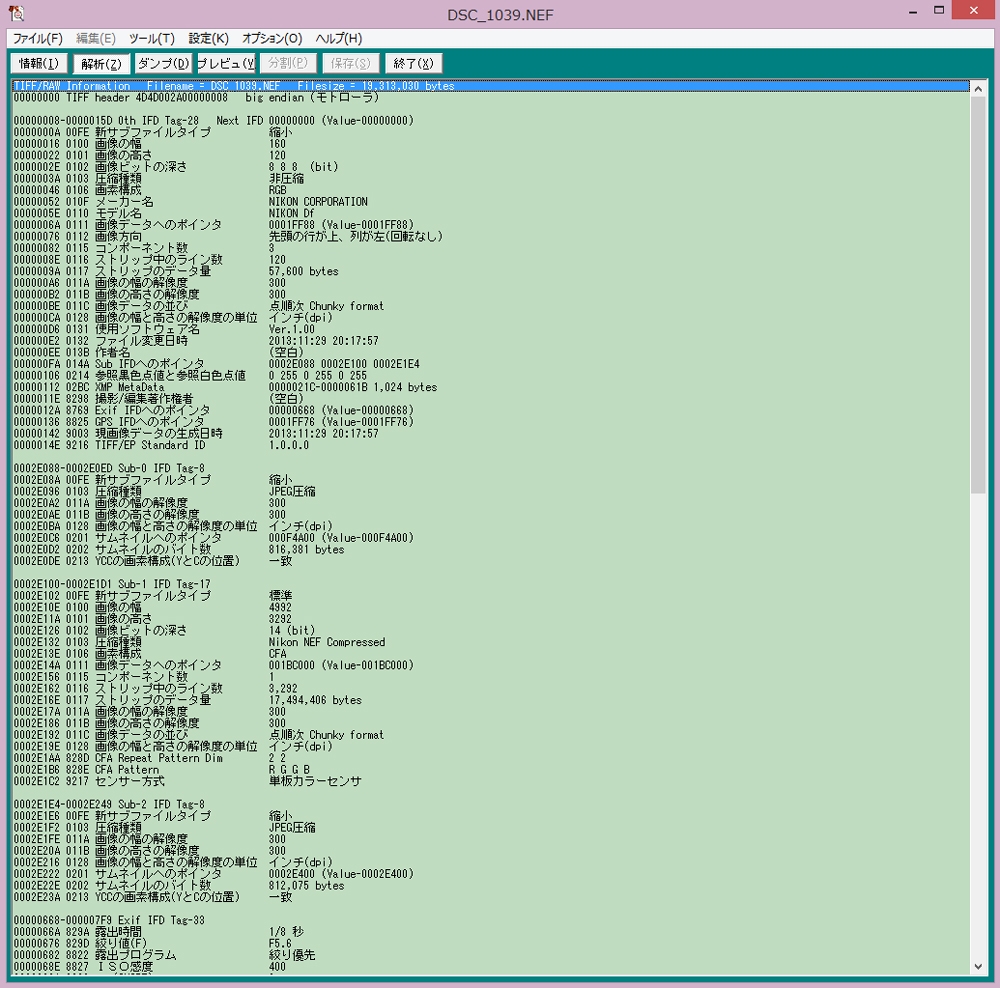Select the 露出プログラム 絞り優先 row
1000x988 pixels.
(x=490, y=955)
